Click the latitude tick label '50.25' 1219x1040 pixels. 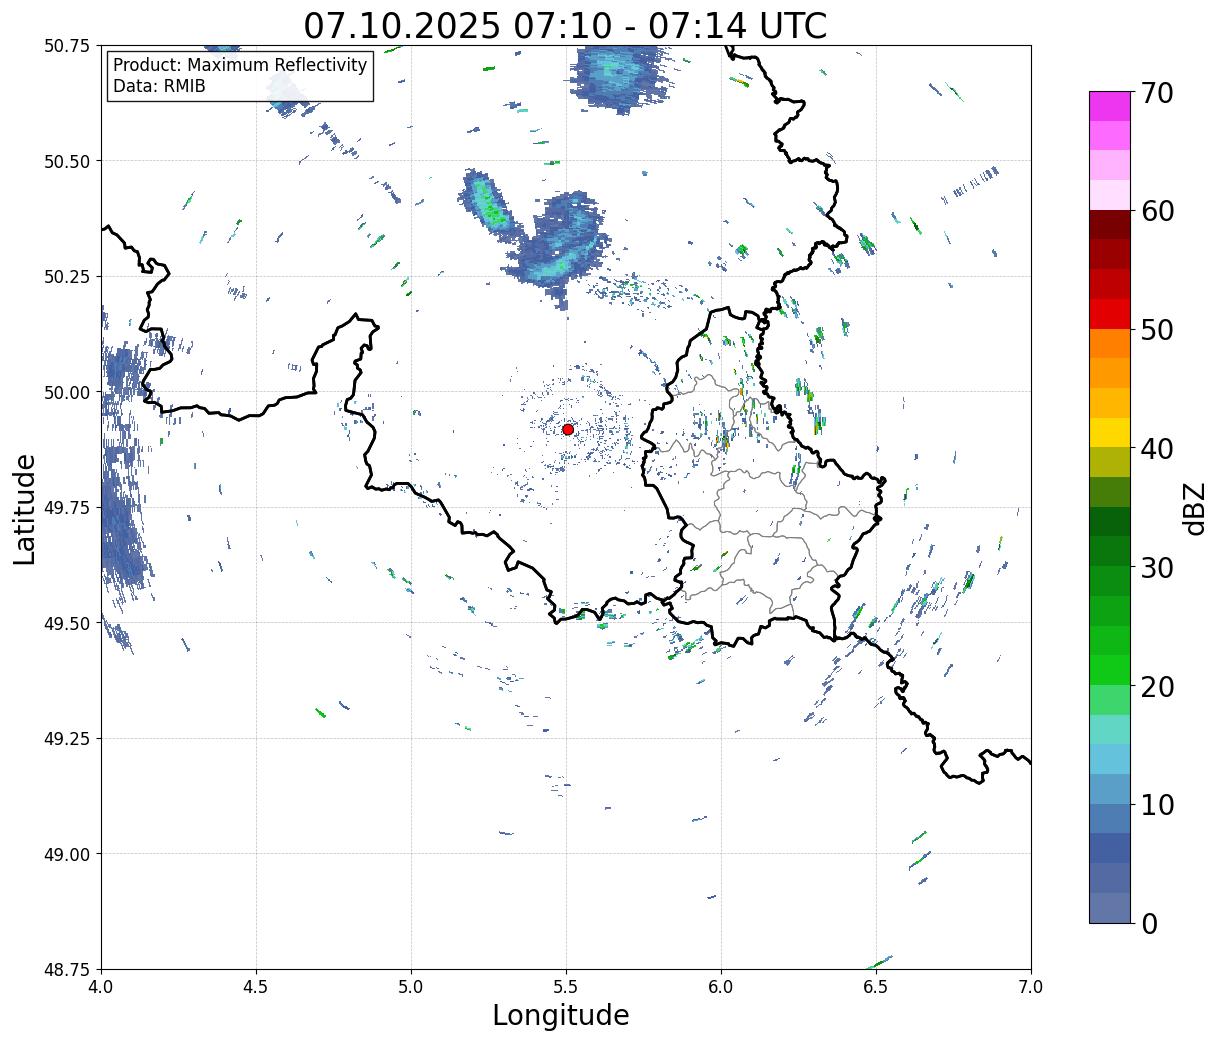click(67, 277)
